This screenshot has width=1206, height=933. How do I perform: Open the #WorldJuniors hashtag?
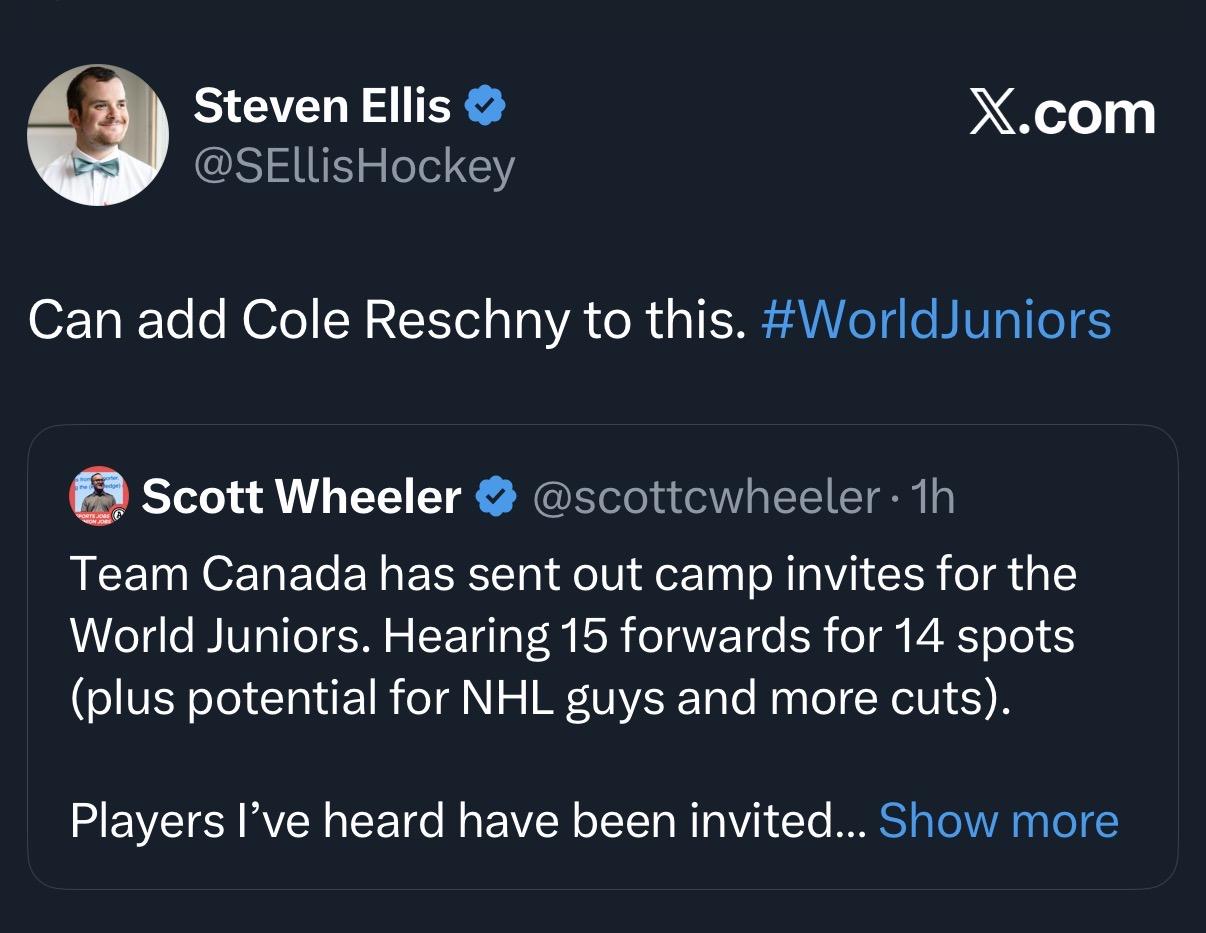point(936,320)
